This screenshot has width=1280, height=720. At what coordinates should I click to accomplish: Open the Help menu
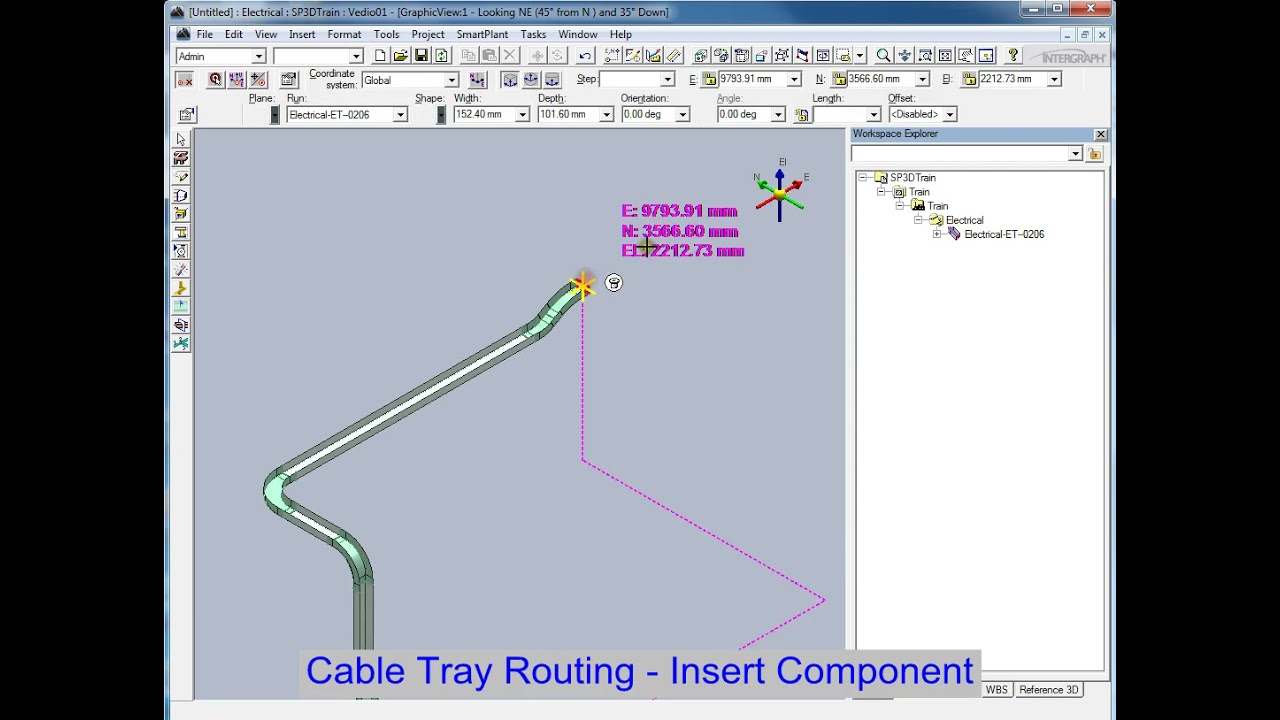[x=621, y=34]
